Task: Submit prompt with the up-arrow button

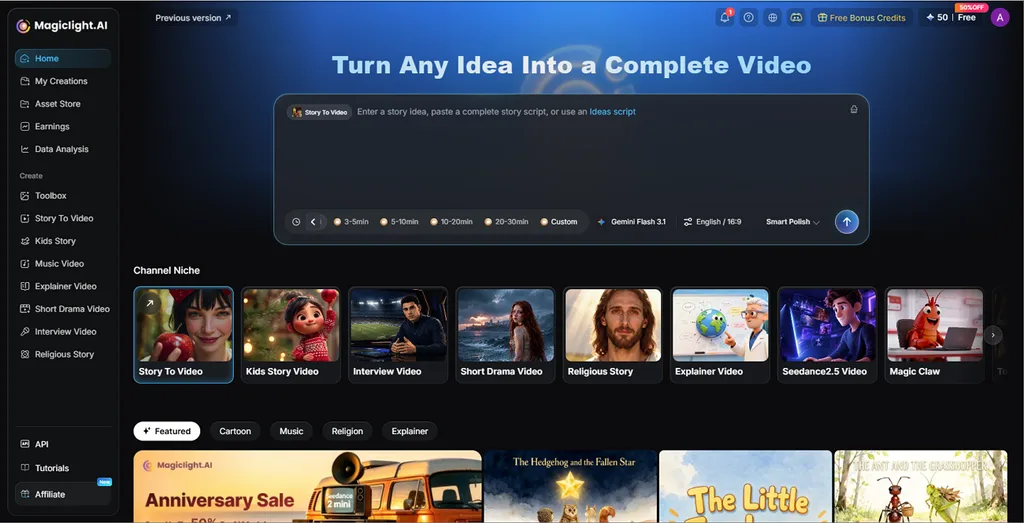Action: [846, 222]
